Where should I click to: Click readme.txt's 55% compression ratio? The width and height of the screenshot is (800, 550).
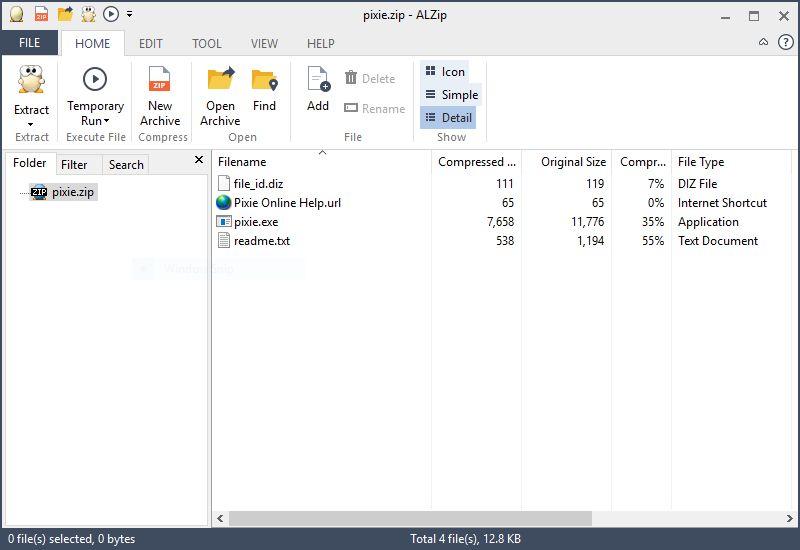coord(653,241)
